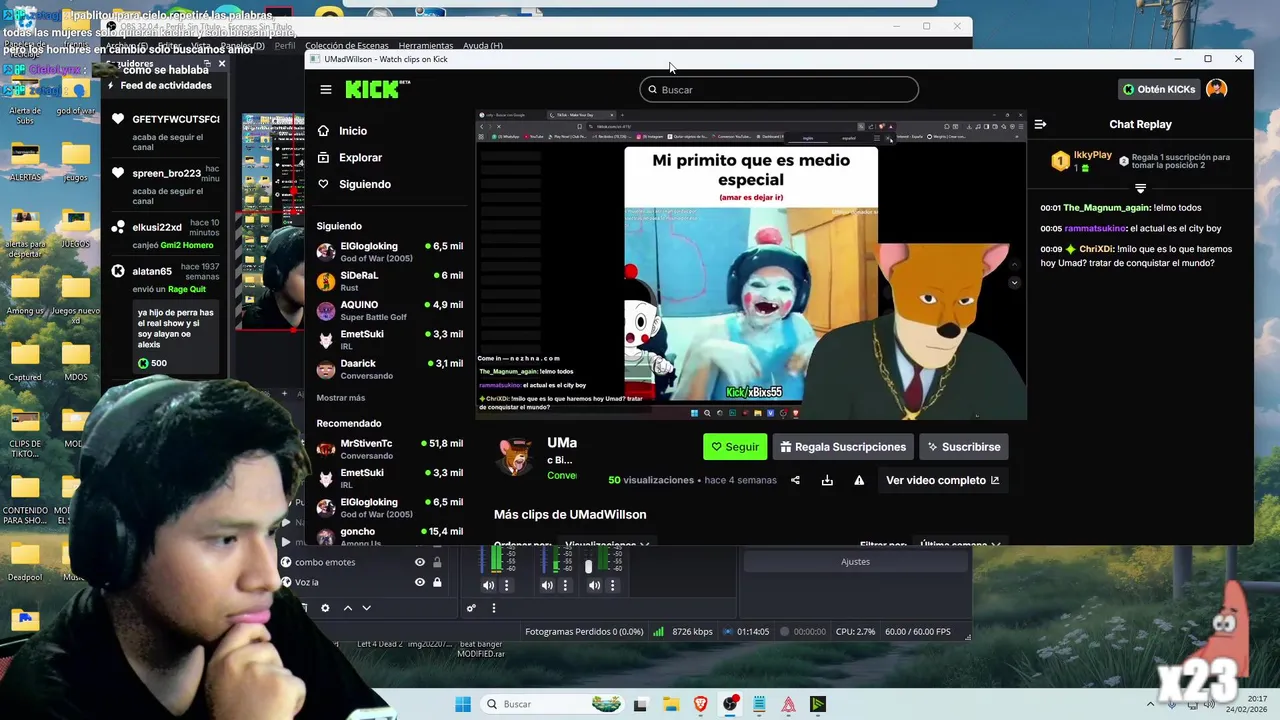Screen dimensions: 1280x720
Task: Download the clip with download icon
Action: [827, 480]
